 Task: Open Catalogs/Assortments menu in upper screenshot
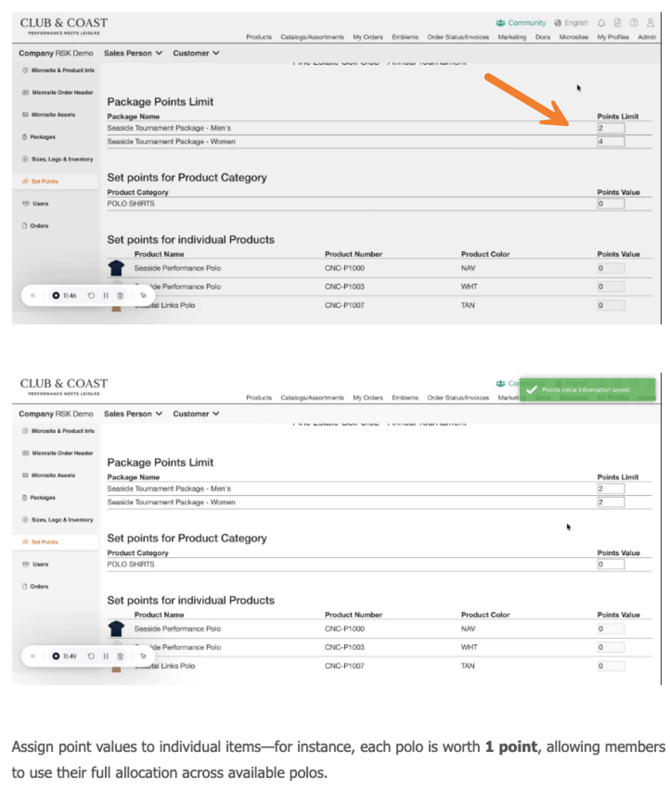(x=312, y=37)
